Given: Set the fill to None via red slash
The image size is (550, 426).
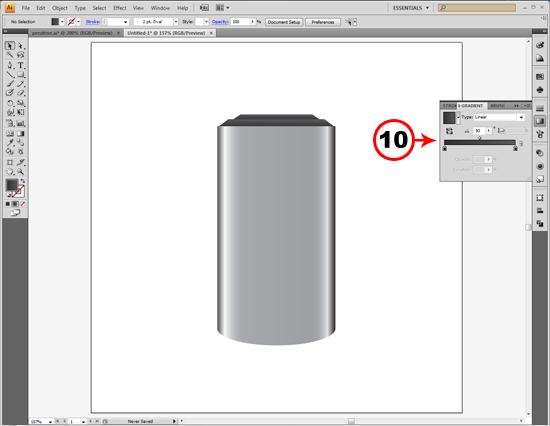Looking at the screenshot, I should pyautogui.click(x=23, y=204).
